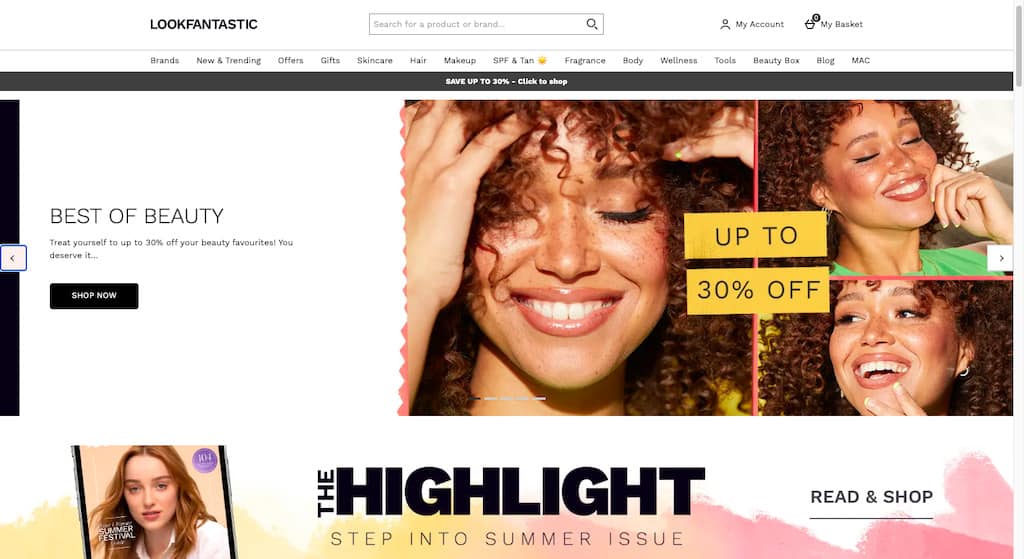
Task: Click the SAVE UP TO 30% promo banner
Action: [506, 82]
